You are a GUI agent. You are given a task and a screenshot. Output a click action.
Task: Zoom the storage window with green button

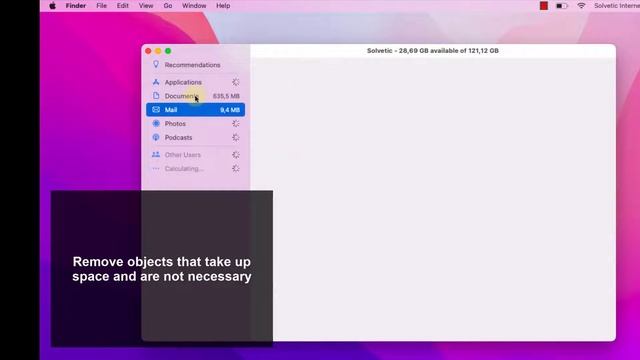pyautogui.click(x=168, y=51)
